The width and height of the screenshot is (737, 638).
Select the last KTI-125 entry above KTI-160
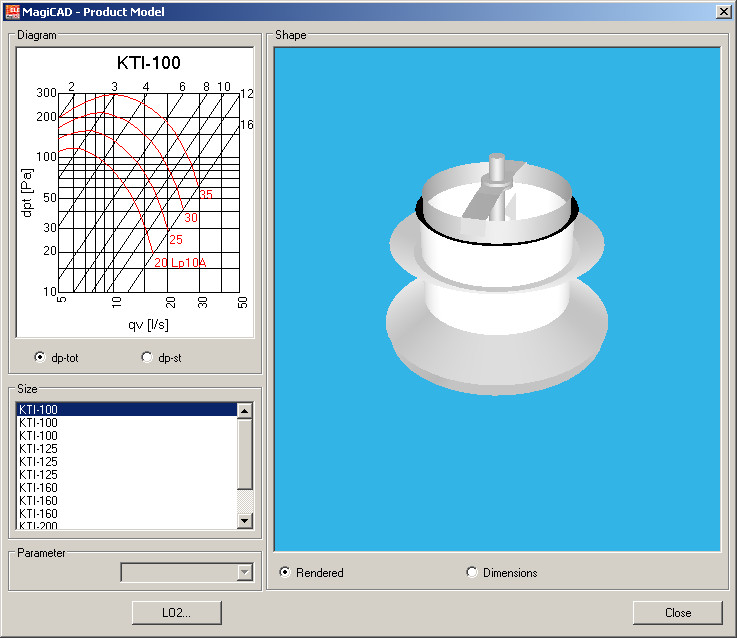point(126,474)
